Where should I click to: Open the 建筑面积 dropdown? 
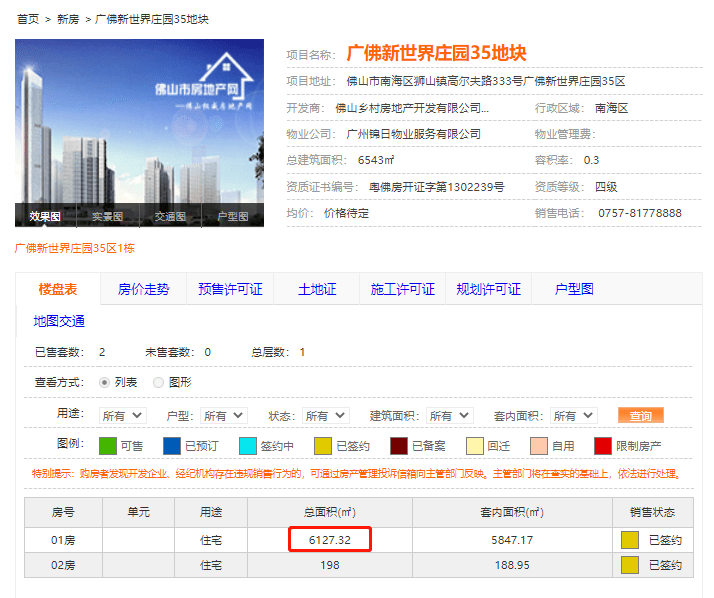click(449, 415)
